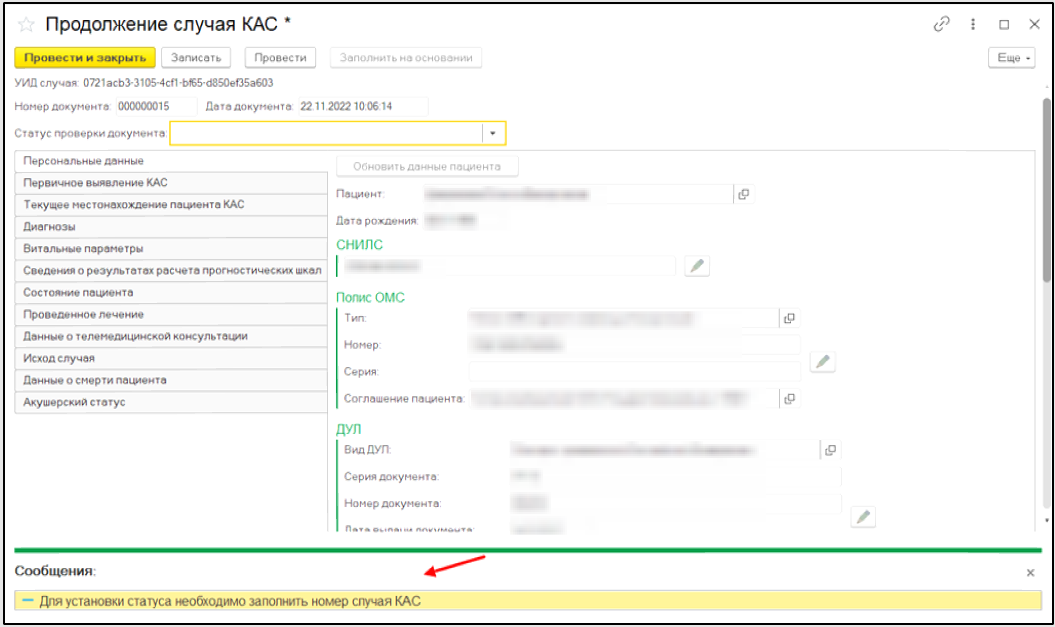The image size is (1055, 627).
Task: Open the policy Тип field selection icon
Action: tap(789, 318)
